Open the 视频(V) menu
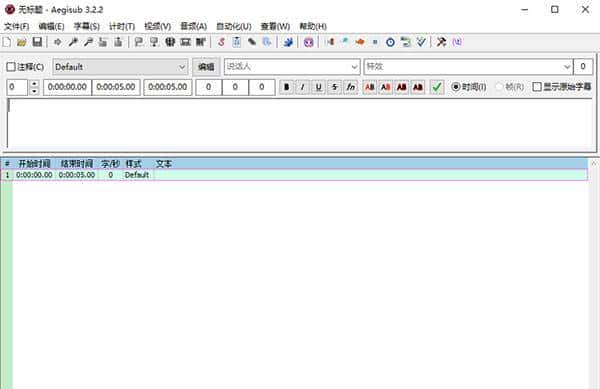600x389 pixels. click(x=157, y=26)
